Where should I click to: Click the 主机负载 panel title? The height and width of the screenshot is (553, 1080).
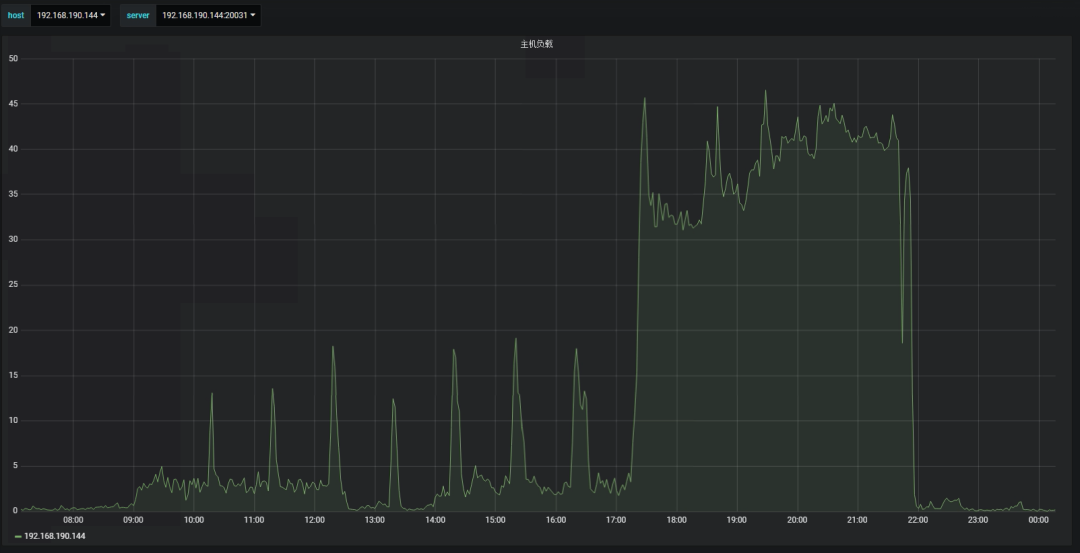pyautogui.click(x=536, y=44)
